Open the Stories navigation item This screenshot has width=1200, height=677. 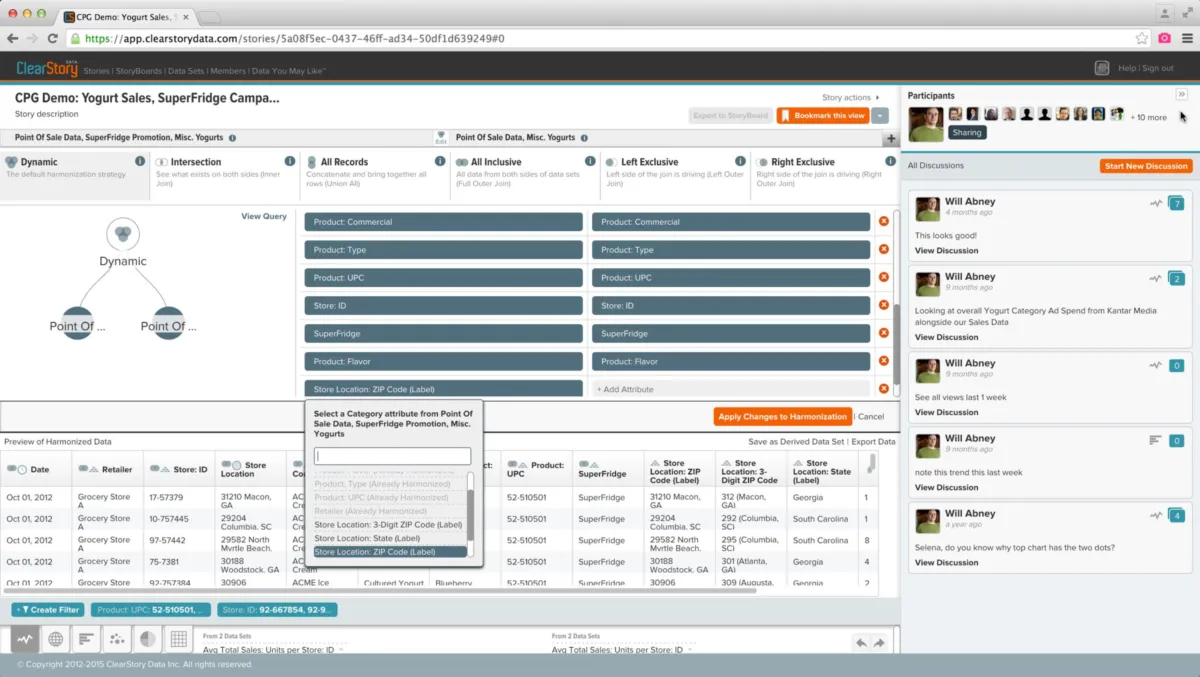click(96, 70)
